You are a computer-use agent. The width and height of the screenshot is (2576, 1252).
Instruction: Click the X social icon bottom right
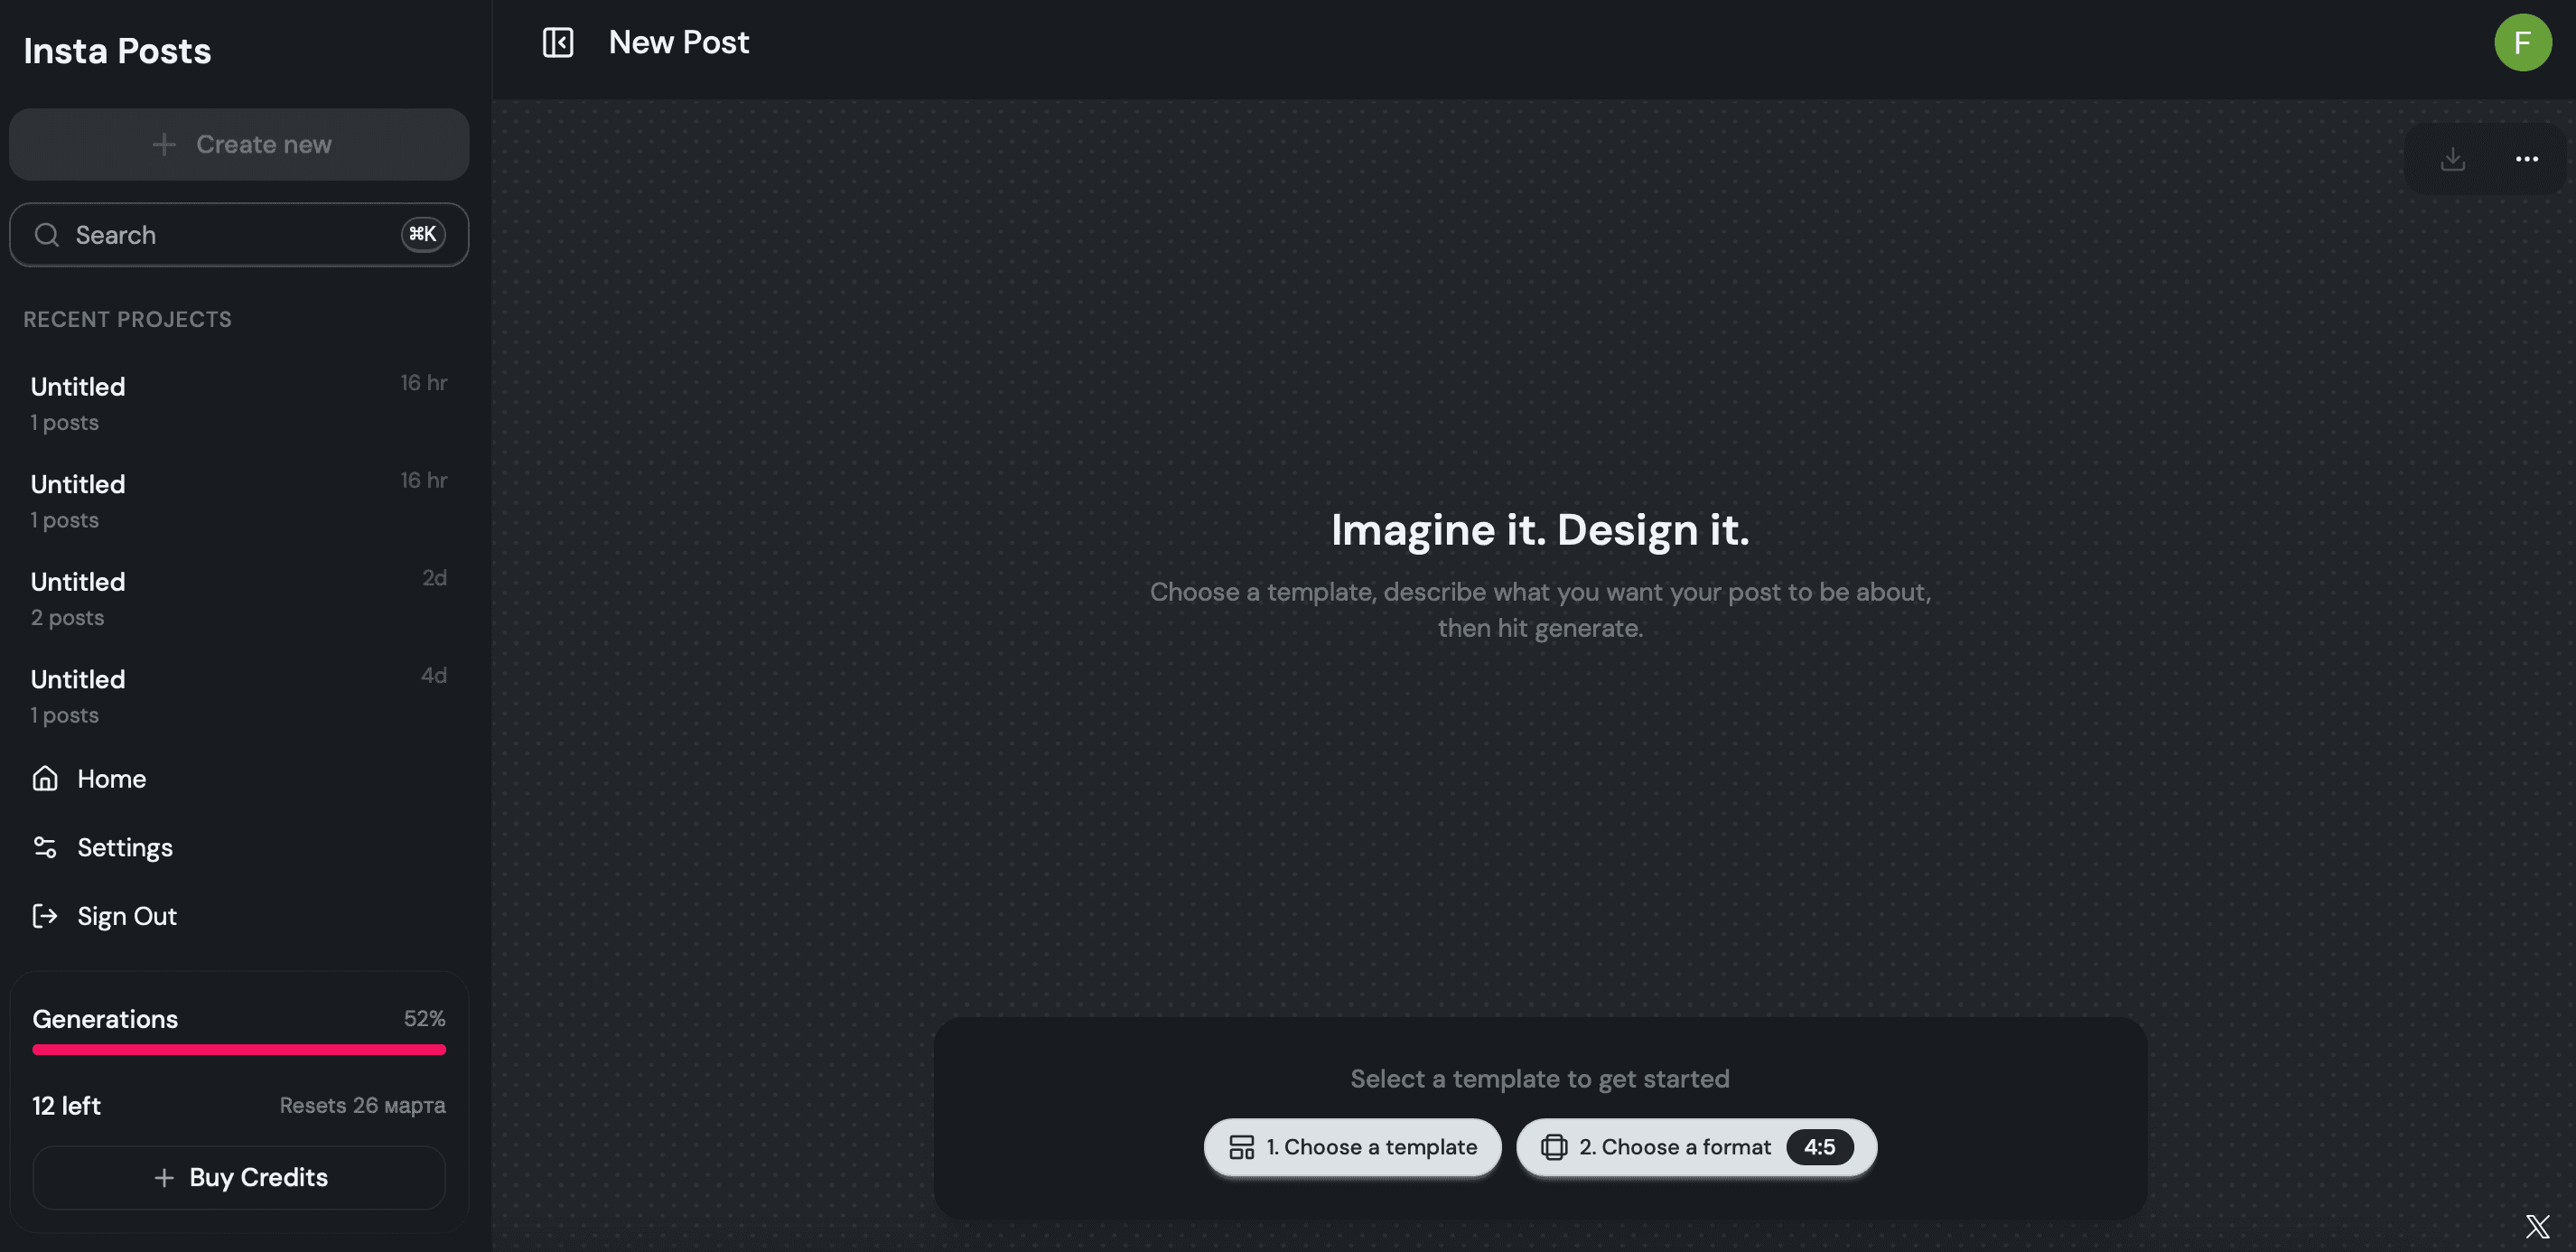click(2537, 1225)
